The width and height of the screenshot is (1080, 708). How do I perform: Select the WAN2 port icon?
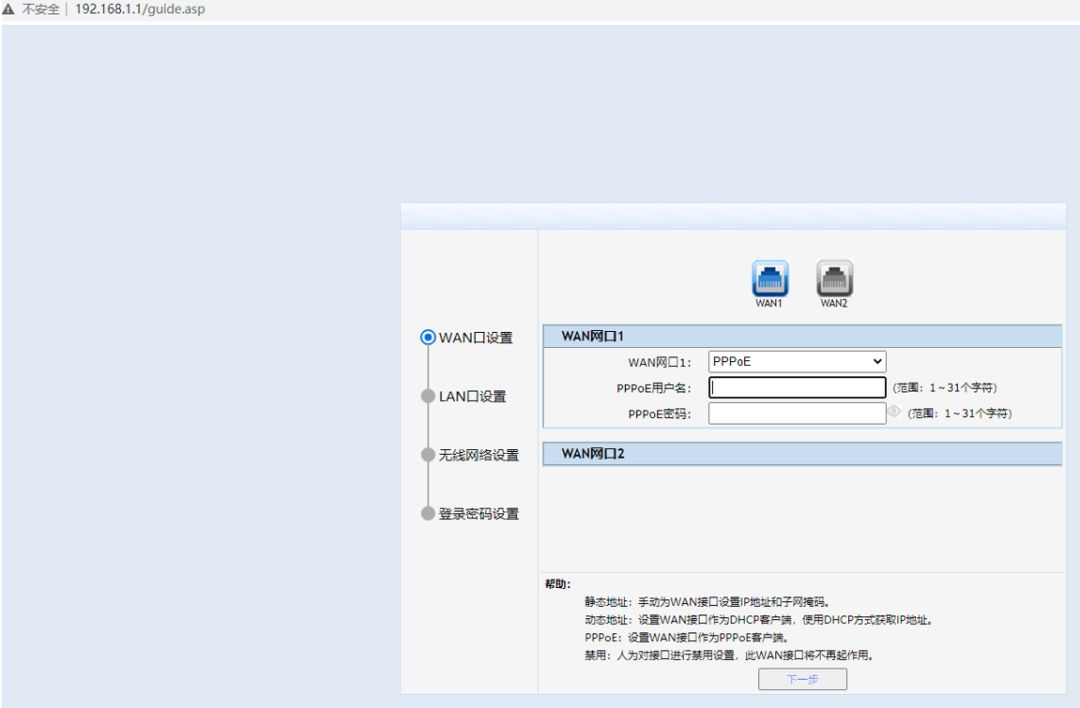(x=834, y=278)
